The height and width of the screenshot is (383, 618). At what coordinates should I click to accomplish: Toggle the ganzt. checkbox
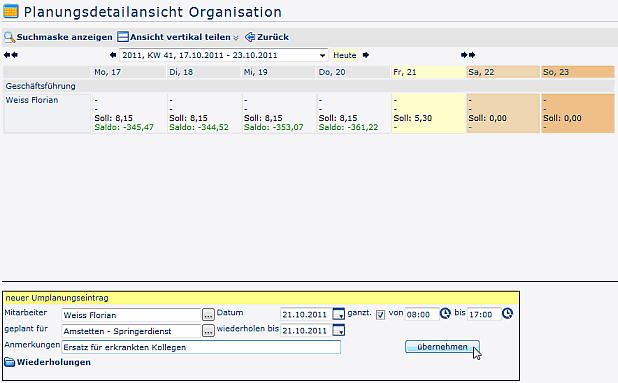[380, 315]
